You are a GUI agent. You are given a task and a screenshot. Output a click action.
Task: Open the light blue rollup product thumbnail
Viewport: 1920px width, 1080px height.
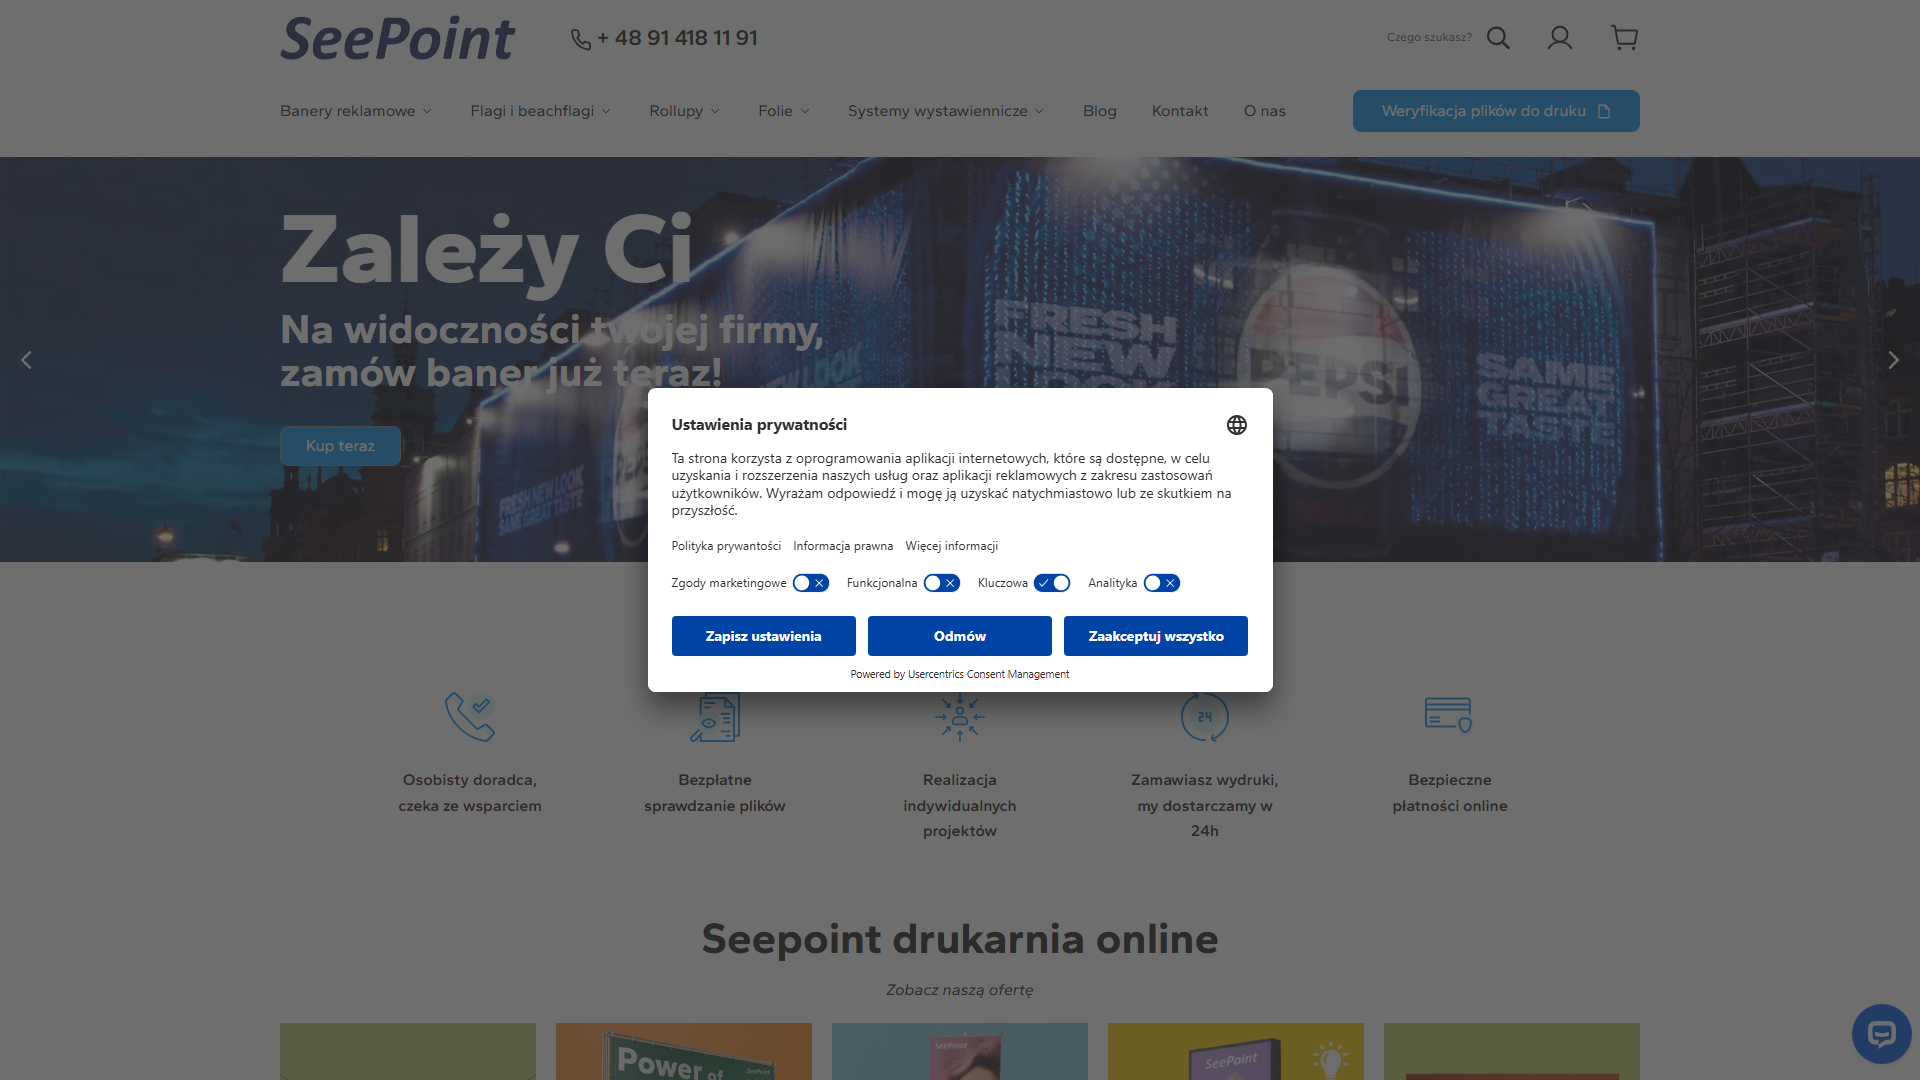960,1051
